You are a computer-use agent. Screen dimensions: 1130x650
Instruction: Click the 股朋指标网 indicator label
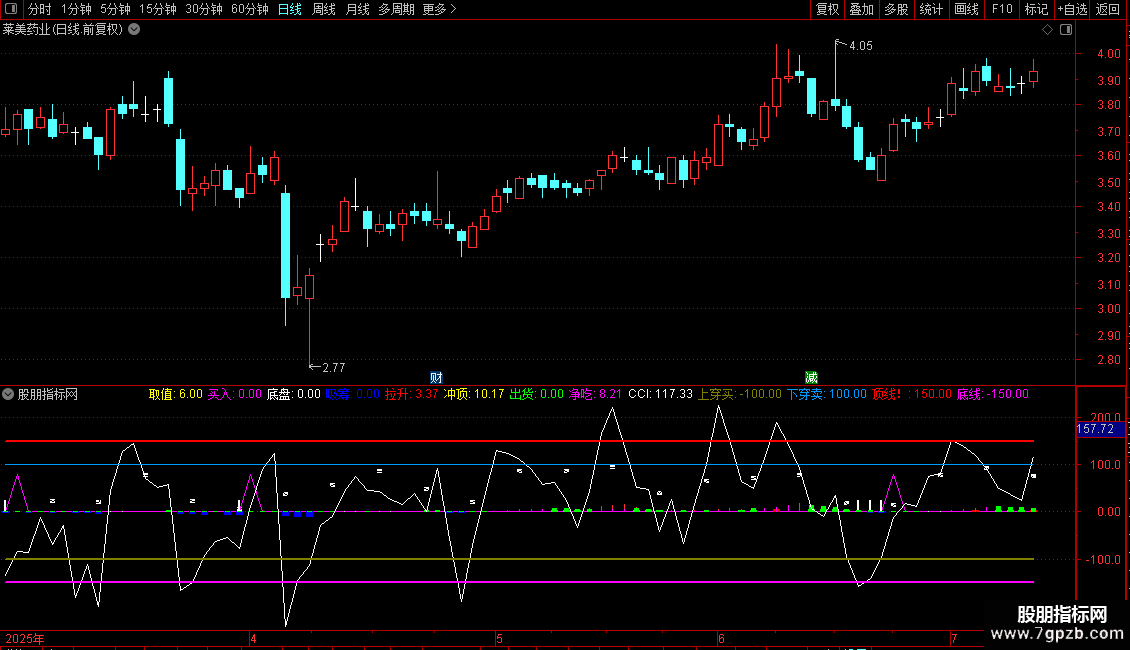click(48, 394)
